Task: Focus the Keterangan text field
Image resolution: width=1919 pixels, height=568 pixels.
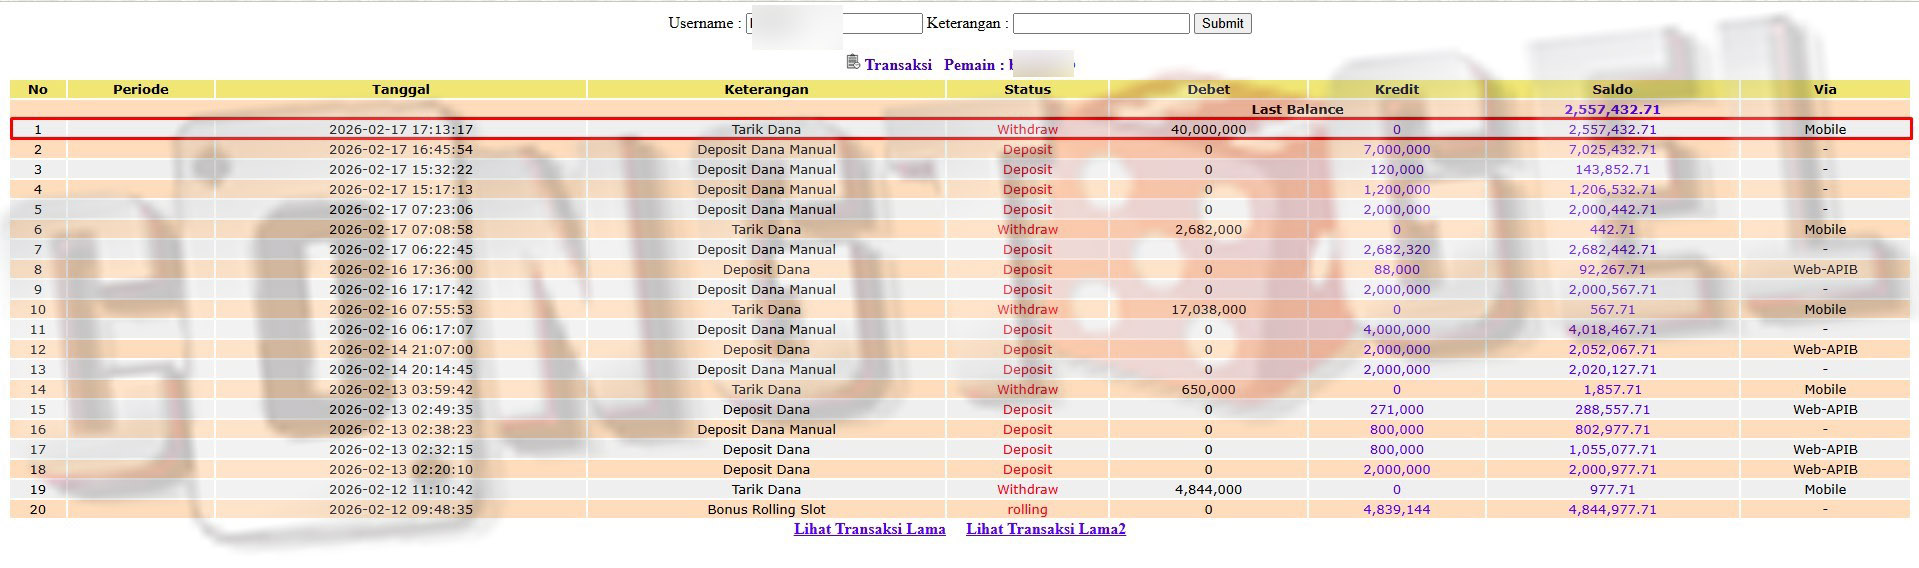Action: [x=1100, y=23]
